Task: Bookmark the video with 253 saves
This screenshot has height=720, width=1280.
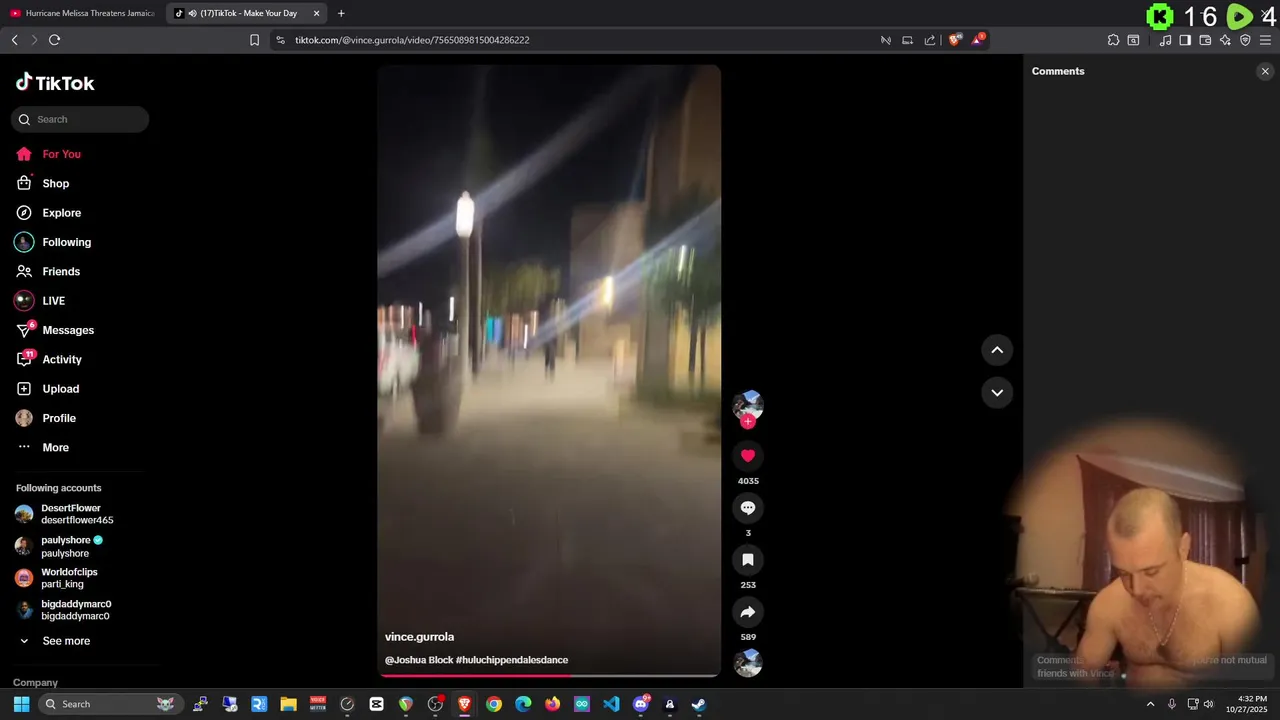Action: [x=747, y=560]
